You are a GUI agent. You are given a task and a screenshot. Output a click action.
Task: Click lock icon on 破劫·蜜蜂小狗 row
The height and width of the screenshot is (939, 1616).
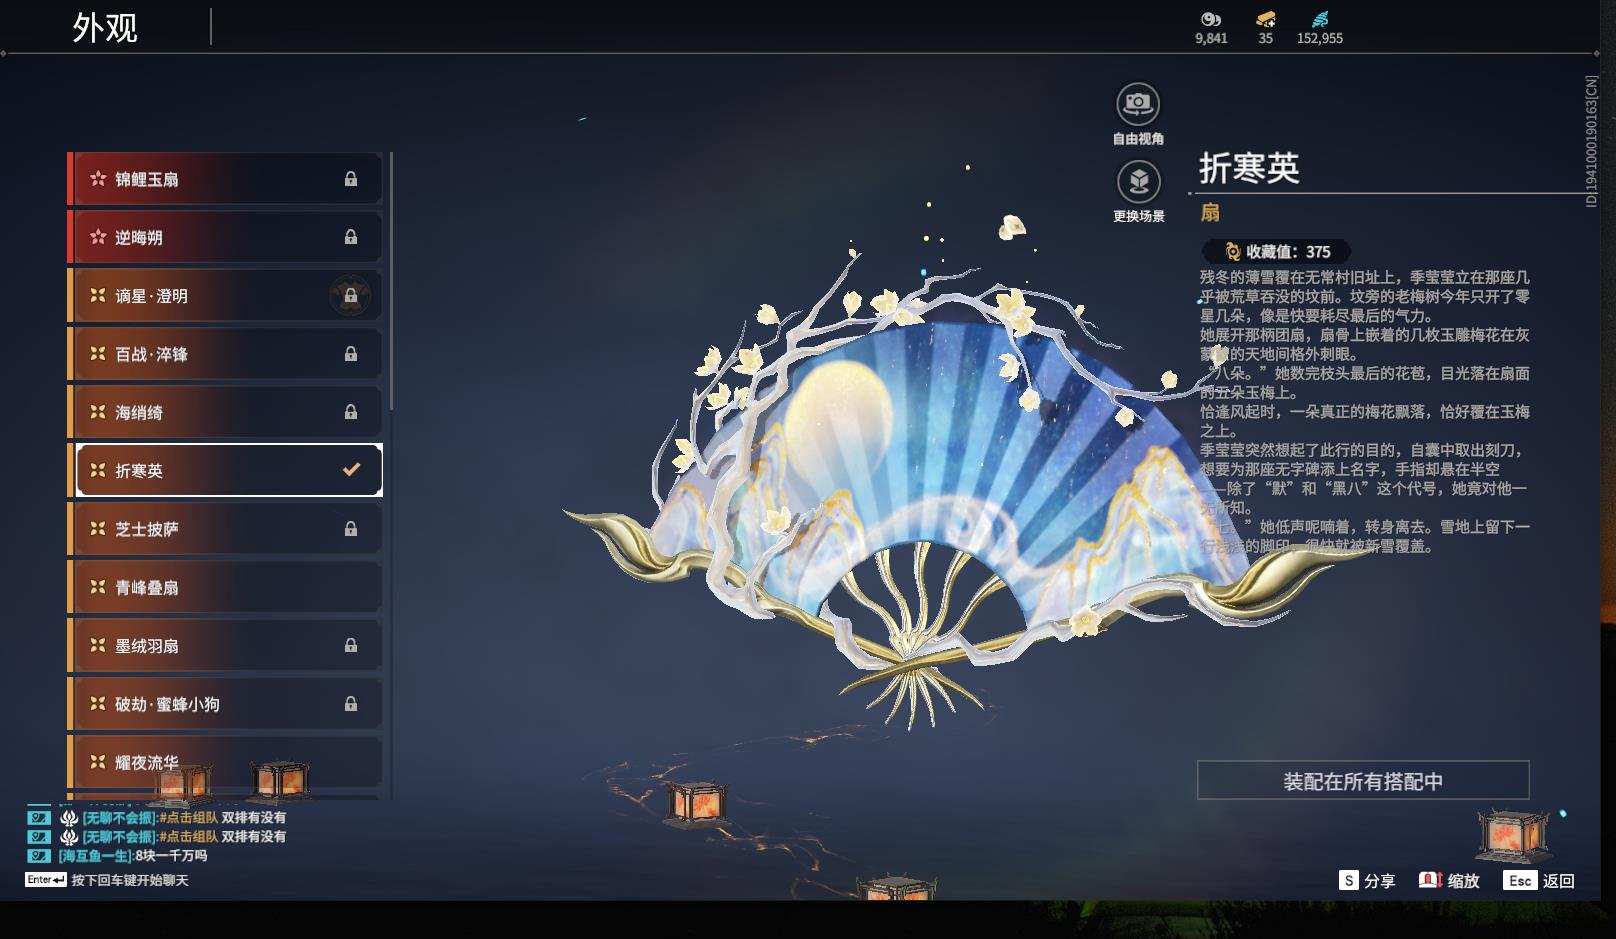click(x=351, y=704)
